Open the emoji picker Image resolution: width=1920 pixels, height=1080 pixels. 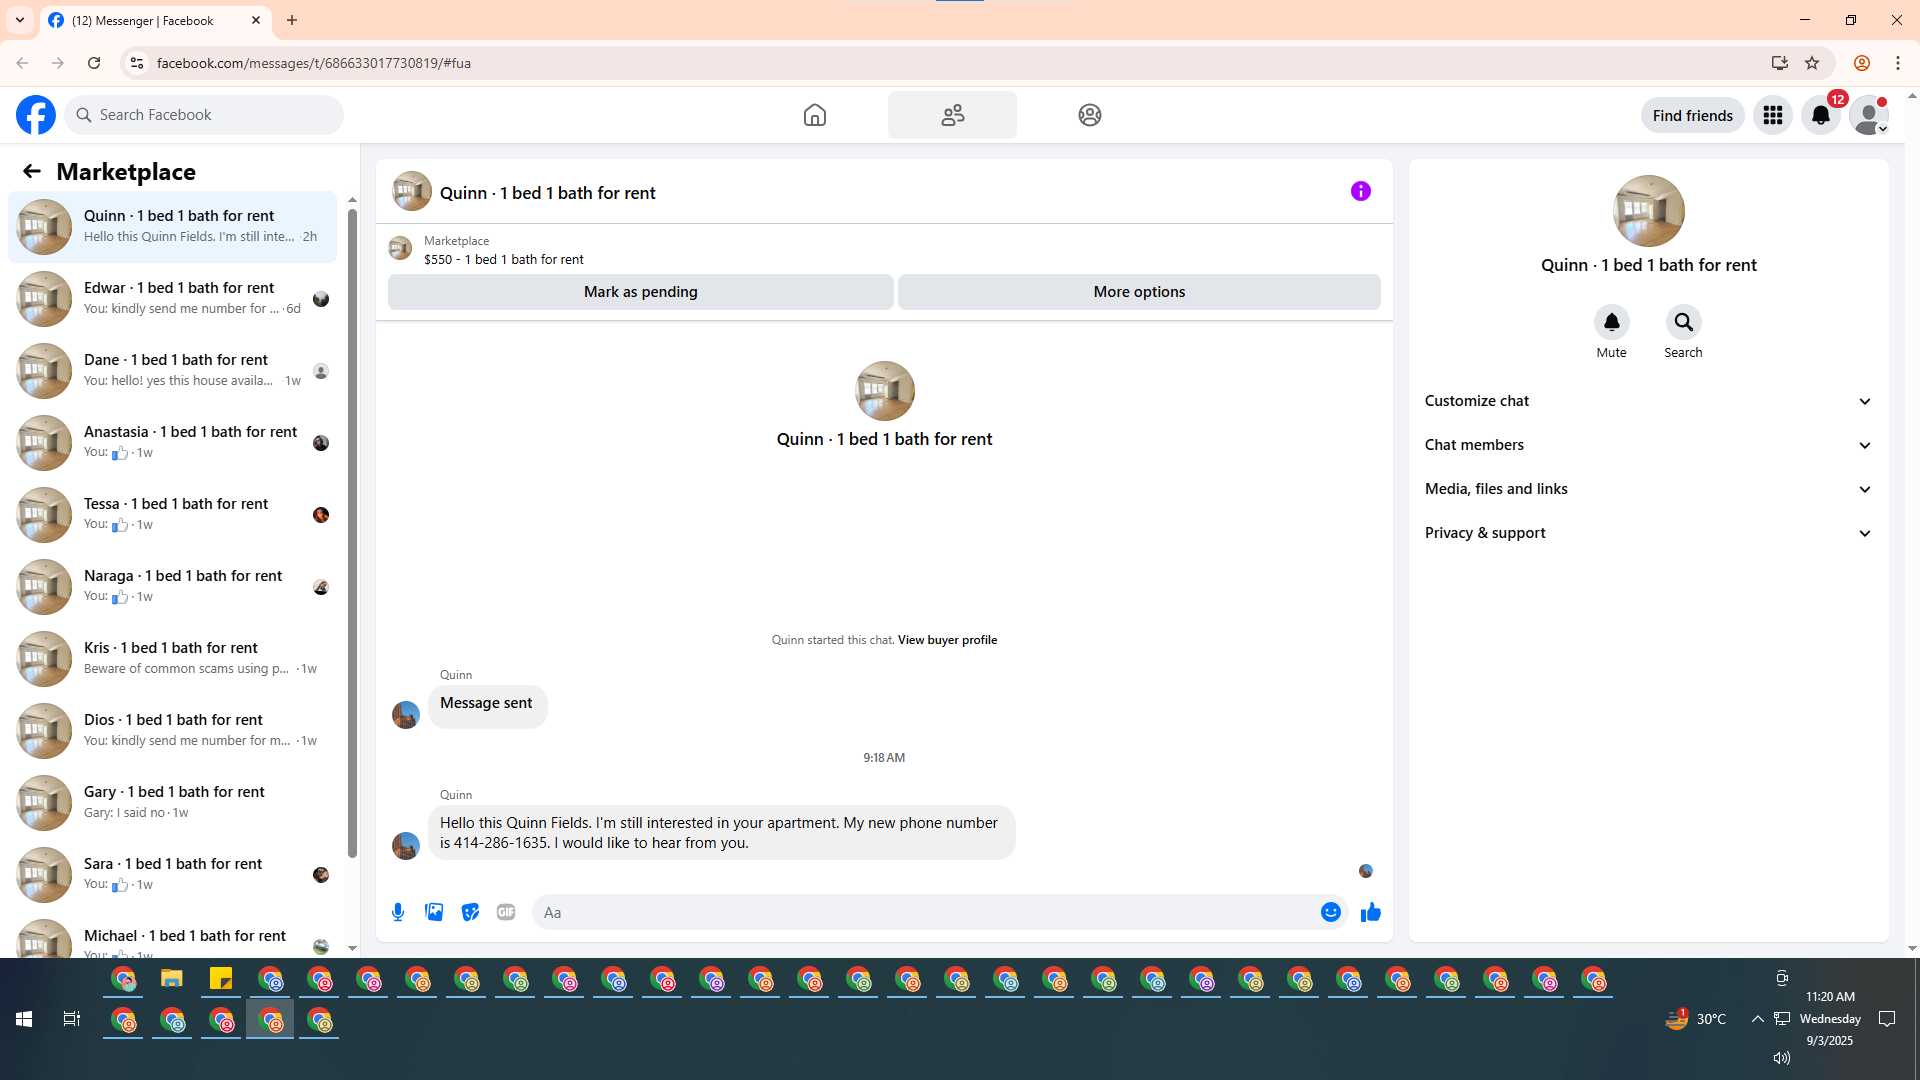pos(1330,912)
